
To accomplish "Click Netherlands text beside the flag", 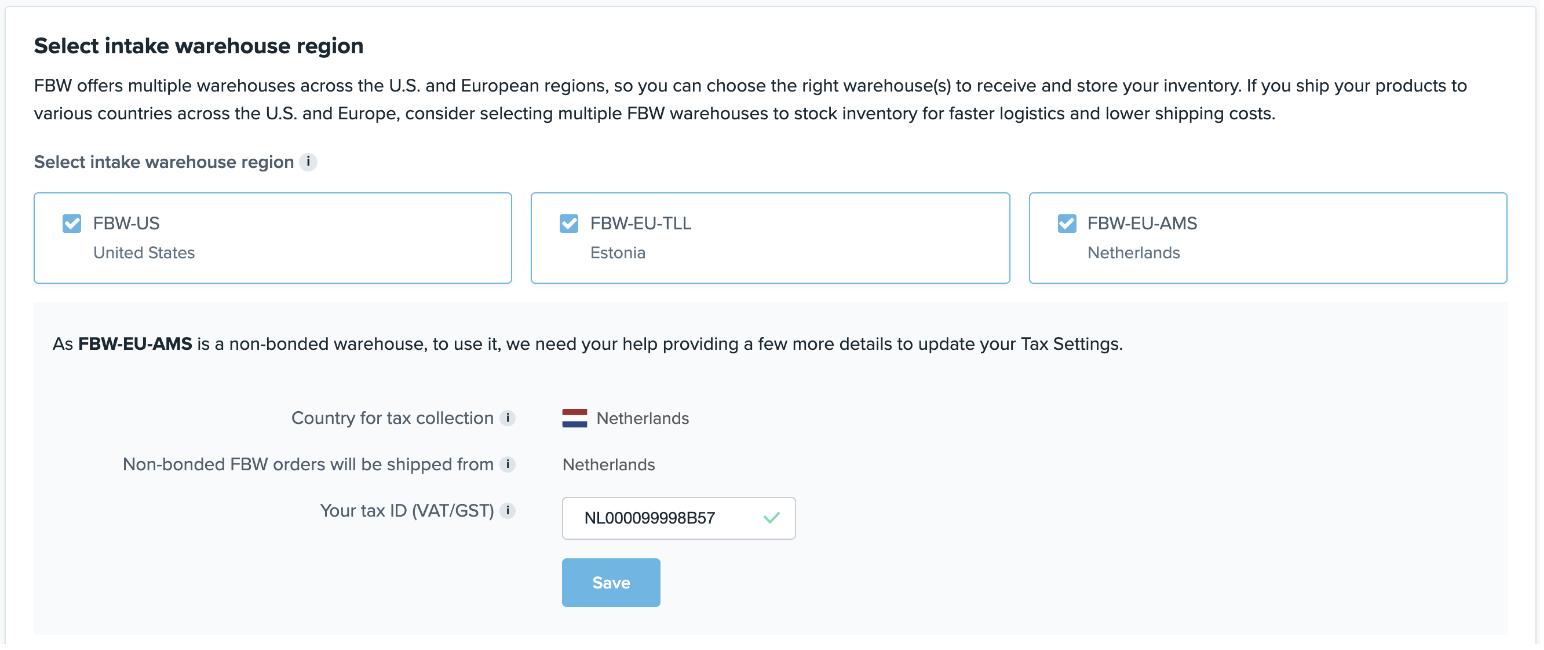I will click(x=643, y=418).
